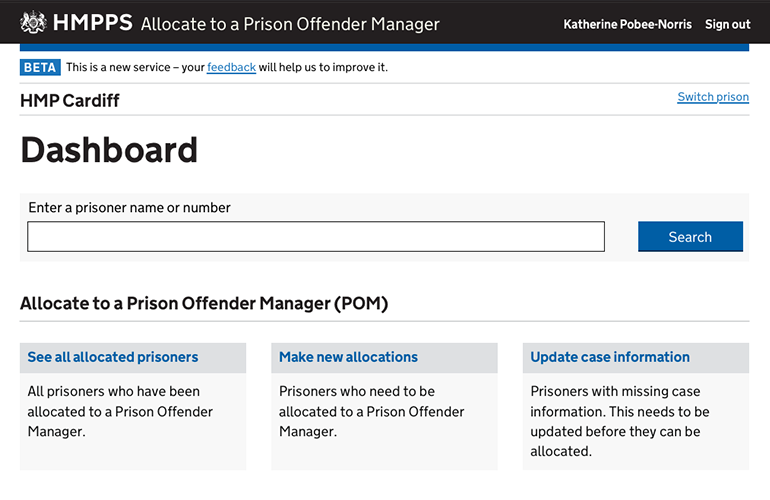This screenshot has width=770, height=500.
Task: Click the HMP Cardiff prison name
Action: coord(70,100)
